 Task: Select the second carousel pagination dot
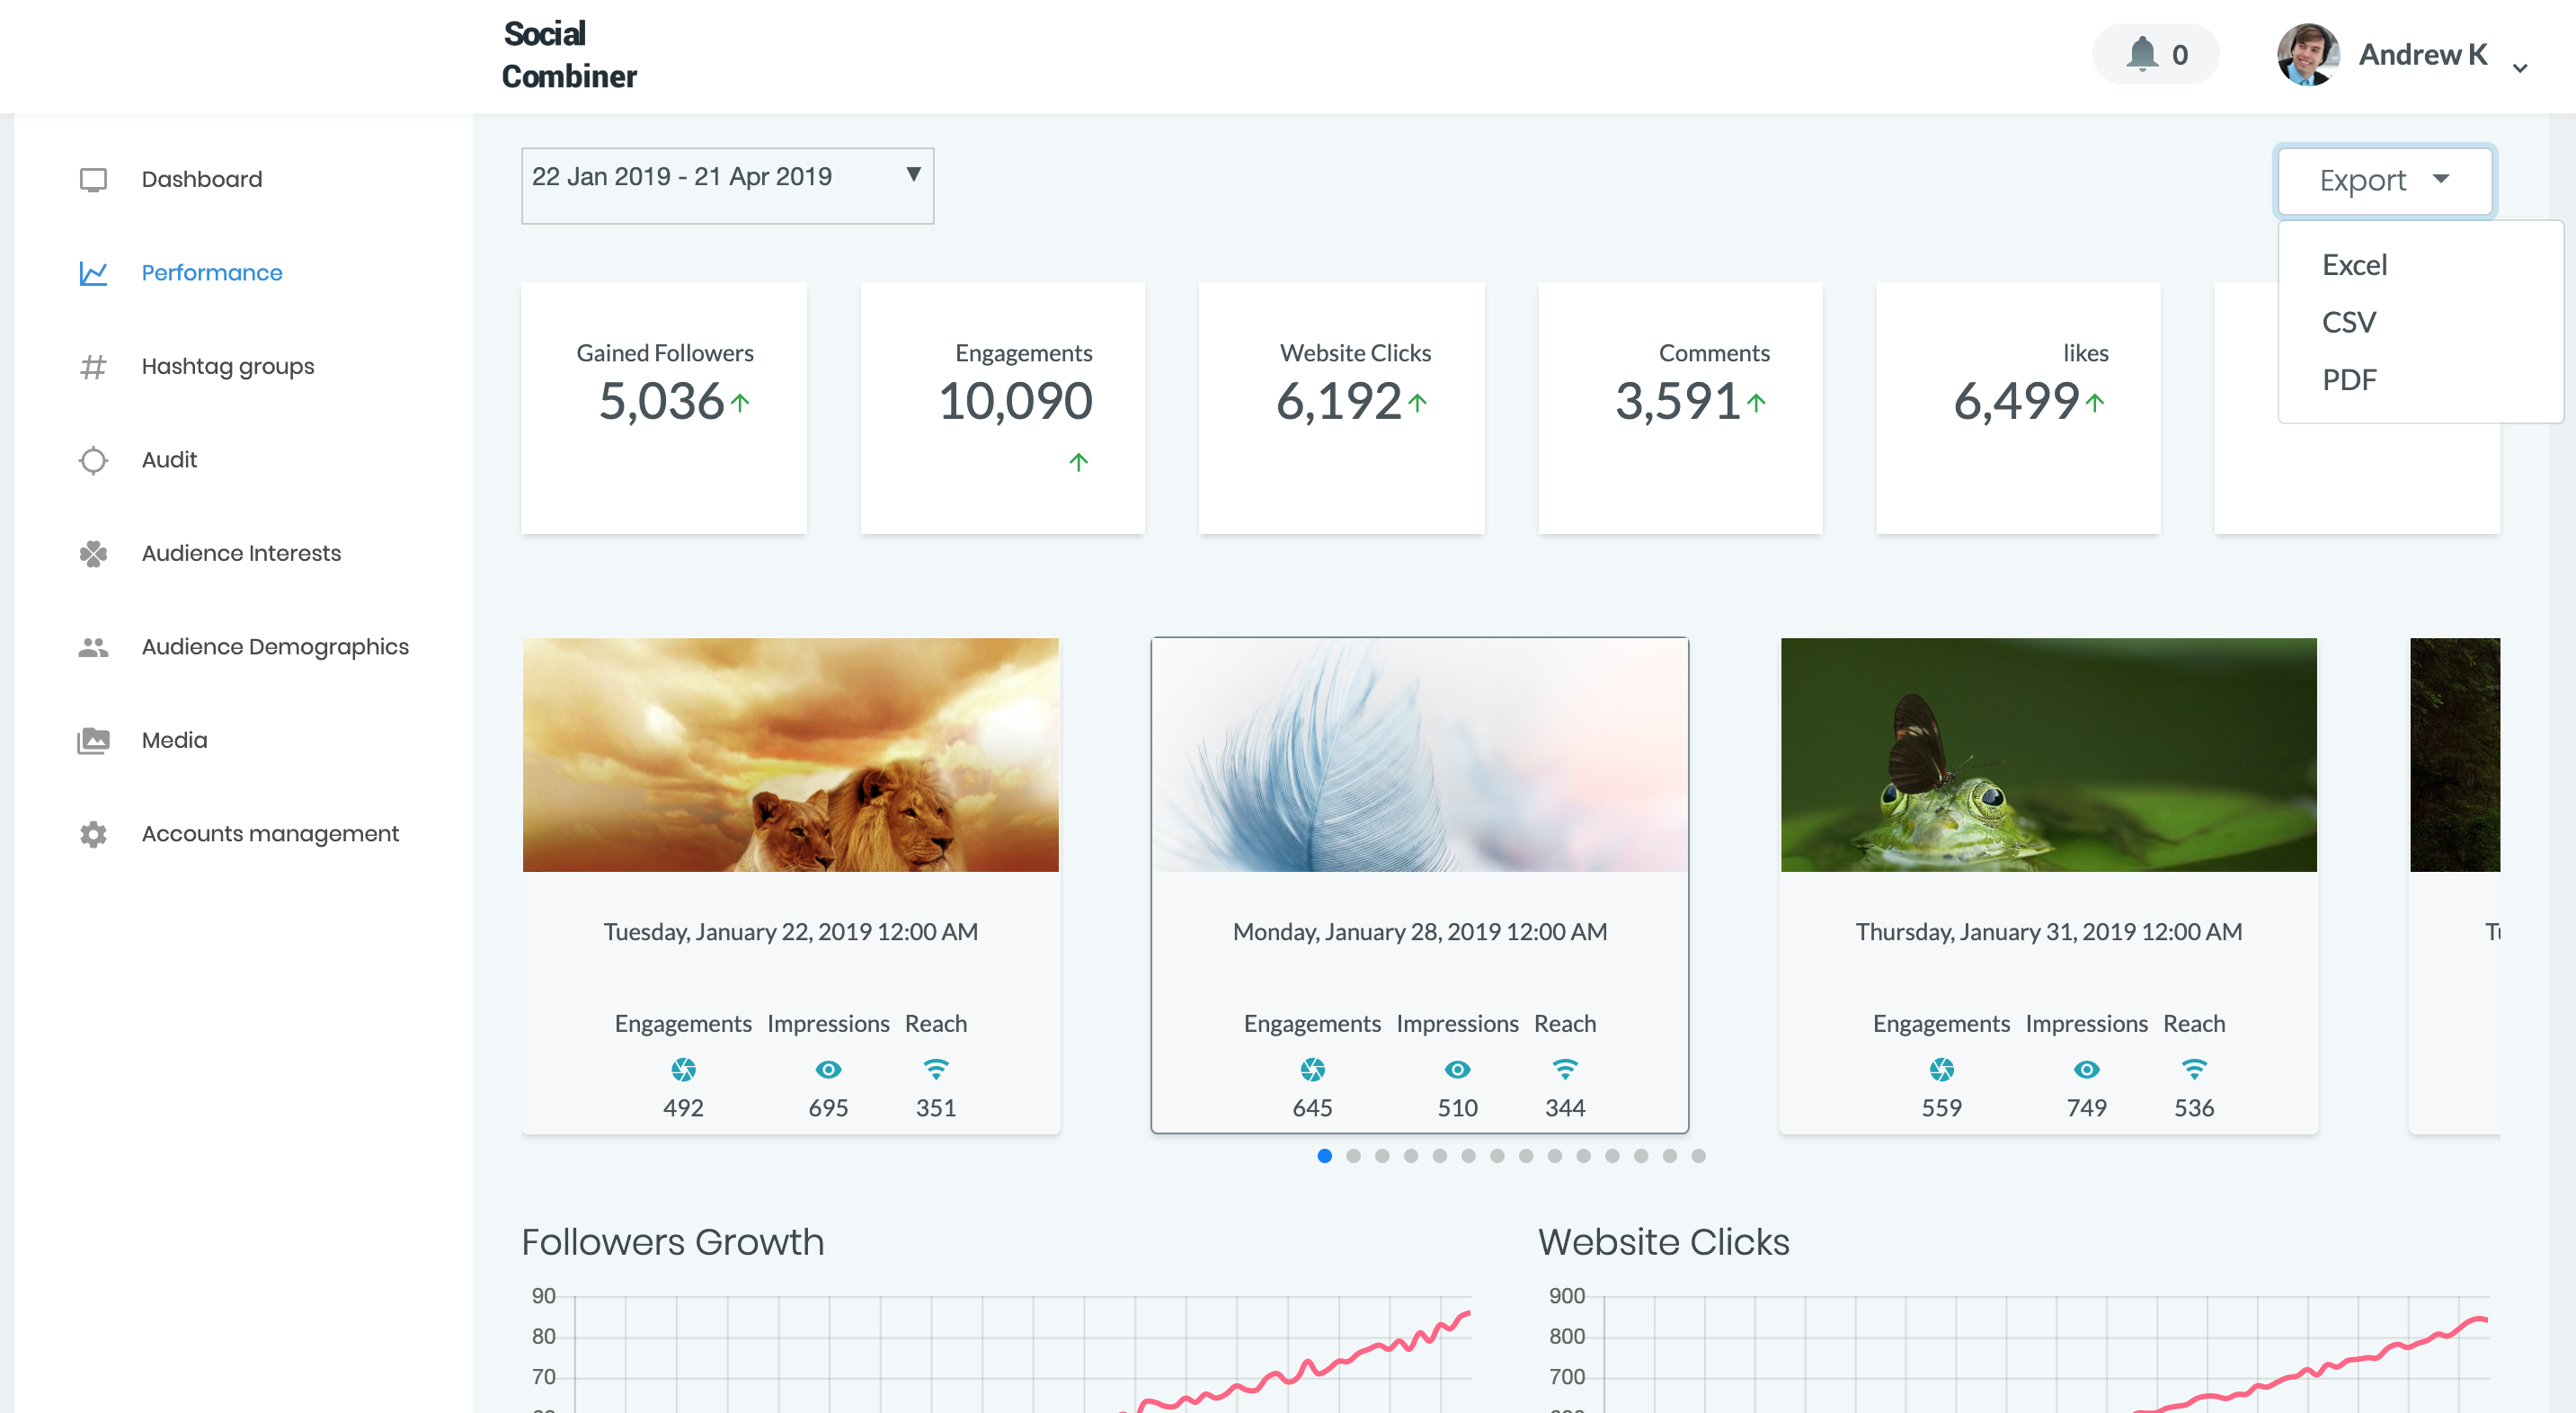click(x=1354, y=1156)
